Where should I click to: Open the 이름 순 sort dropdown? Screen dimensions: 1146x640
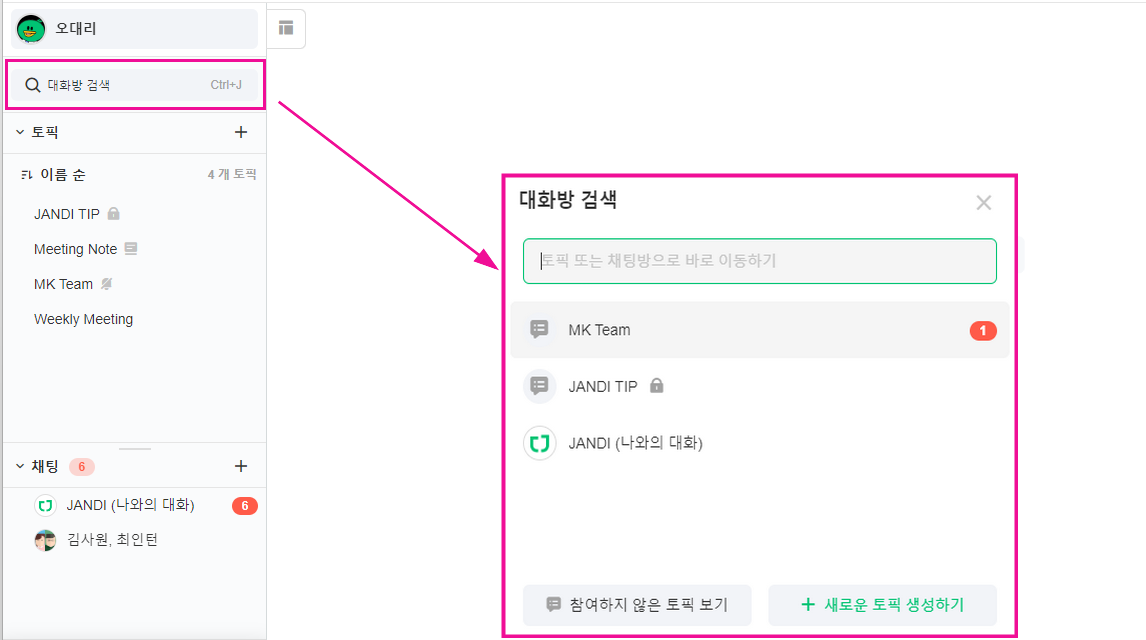click(63, 175)
